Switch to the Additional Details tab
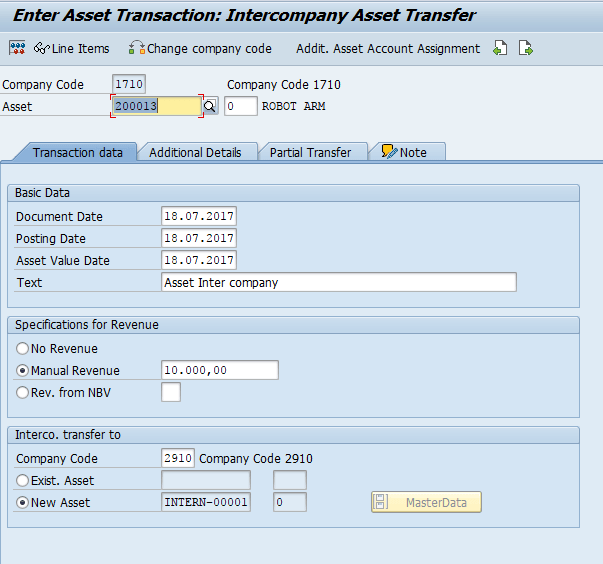This screenshot has height=564, width=603. (195, 153)
